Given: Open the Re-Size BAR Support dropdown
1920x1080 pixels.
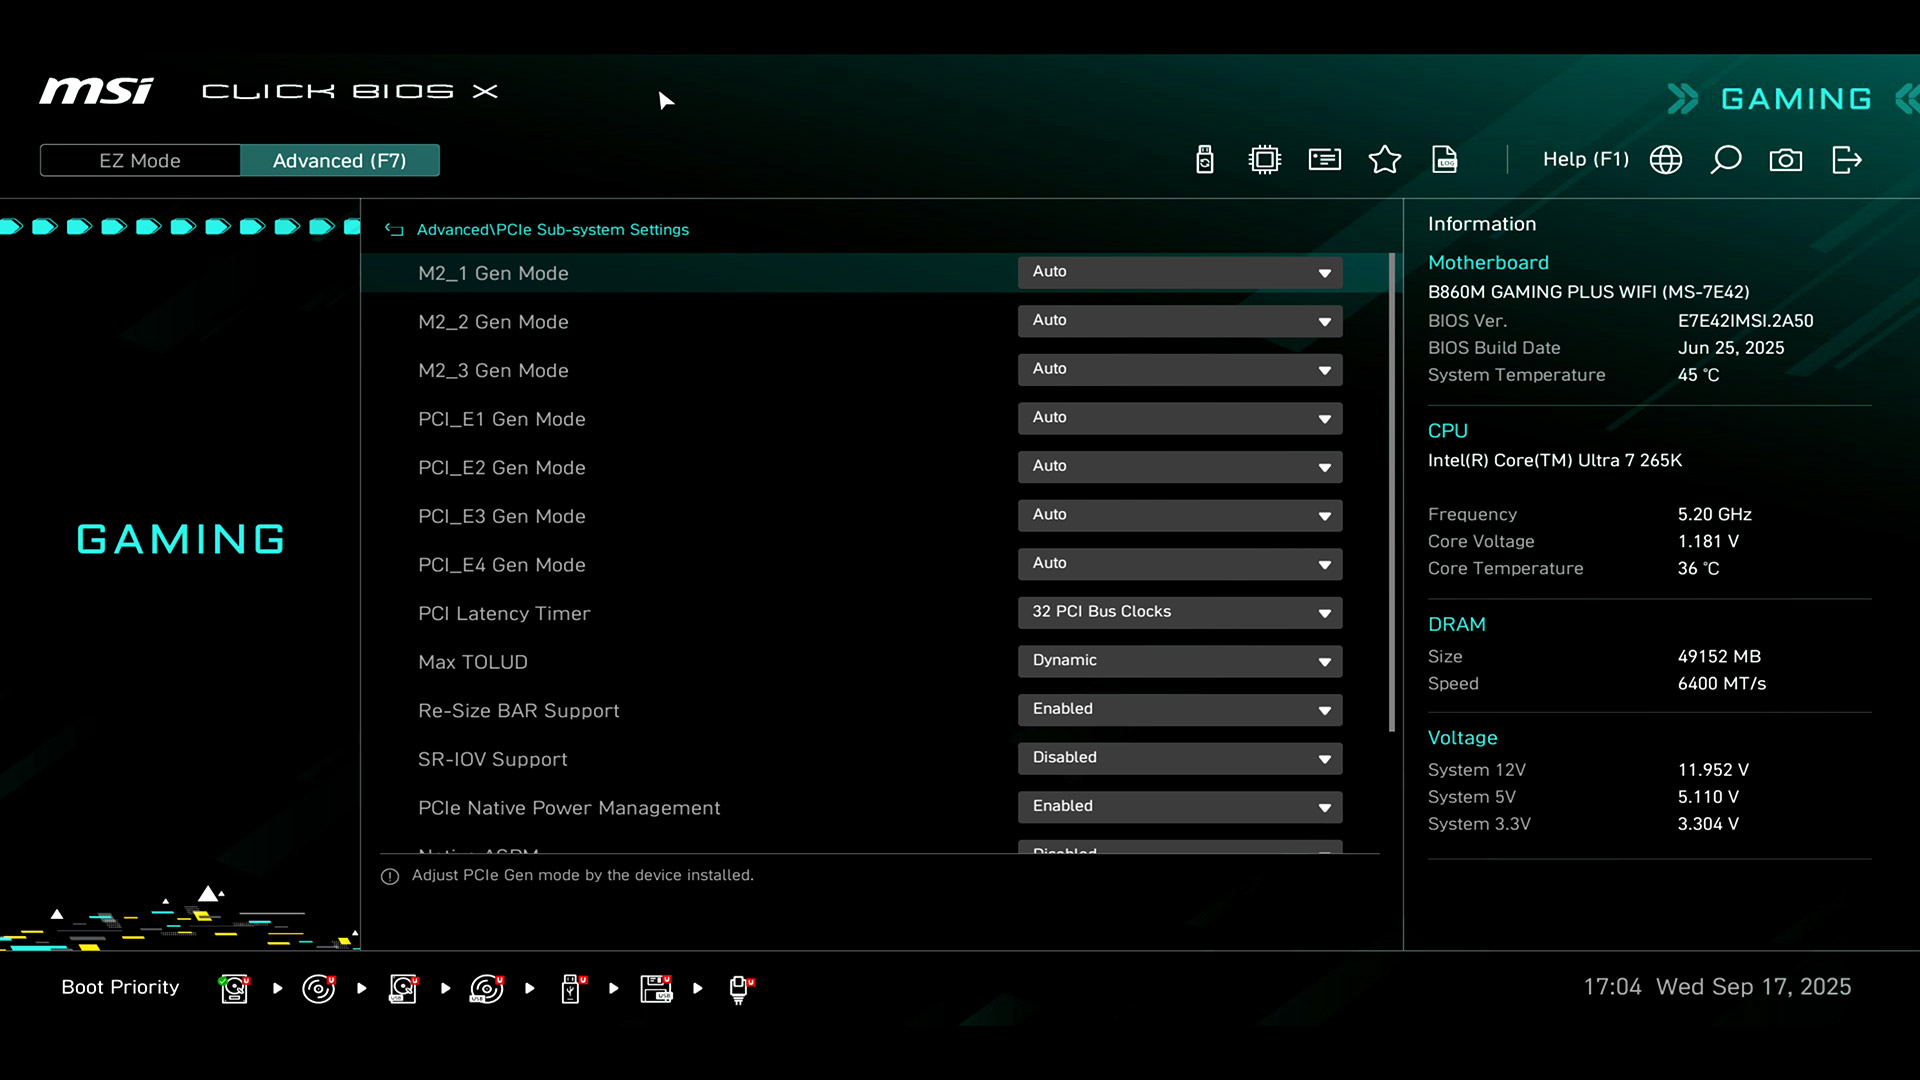Looking at the screenshot, I should pyautogui.click(x=1180, y=710).
